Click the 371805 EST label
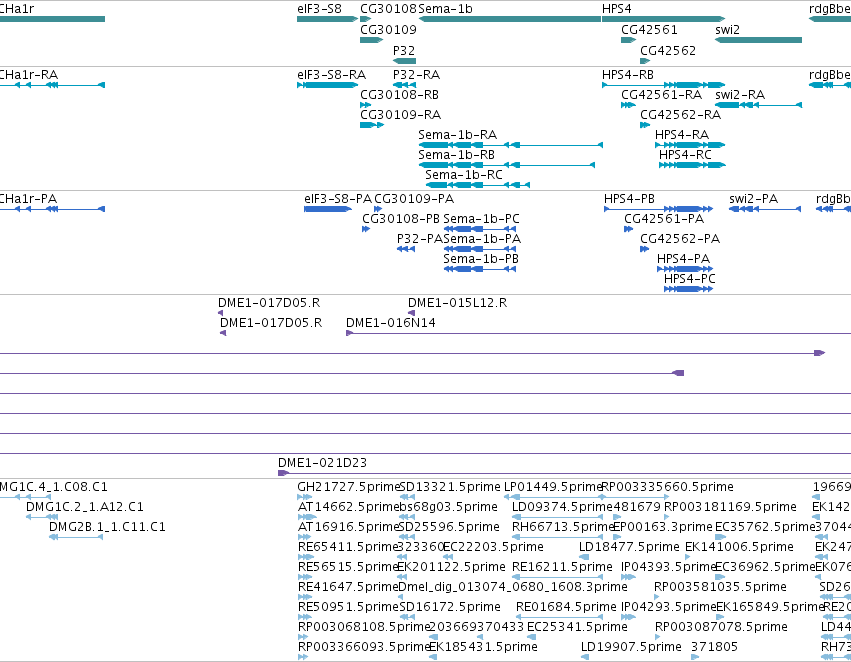 (x=714, y=647)
